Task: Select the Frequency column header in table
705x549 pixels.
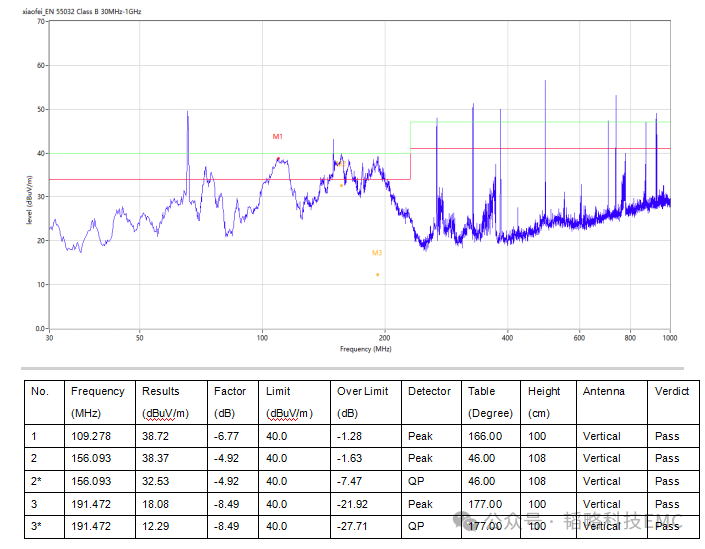Action: [x=98, y=391]
